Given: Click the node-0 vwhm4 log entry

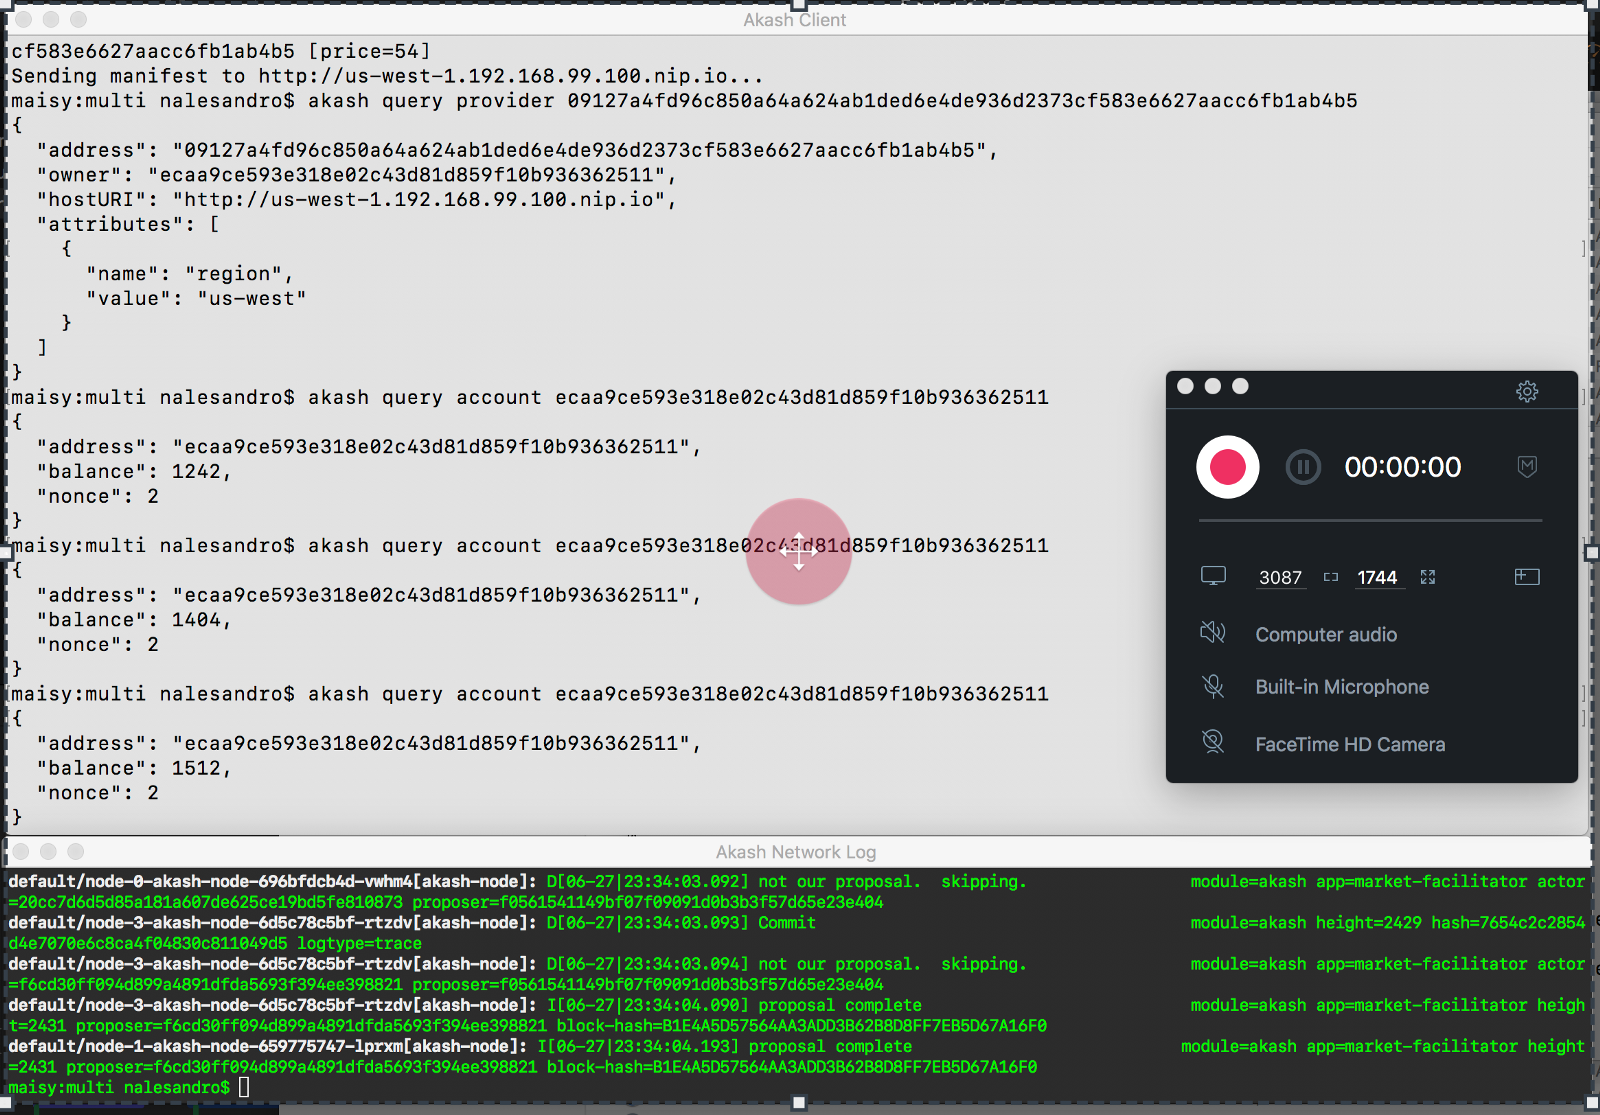Looking at the screenshot, I should point(797,892).
